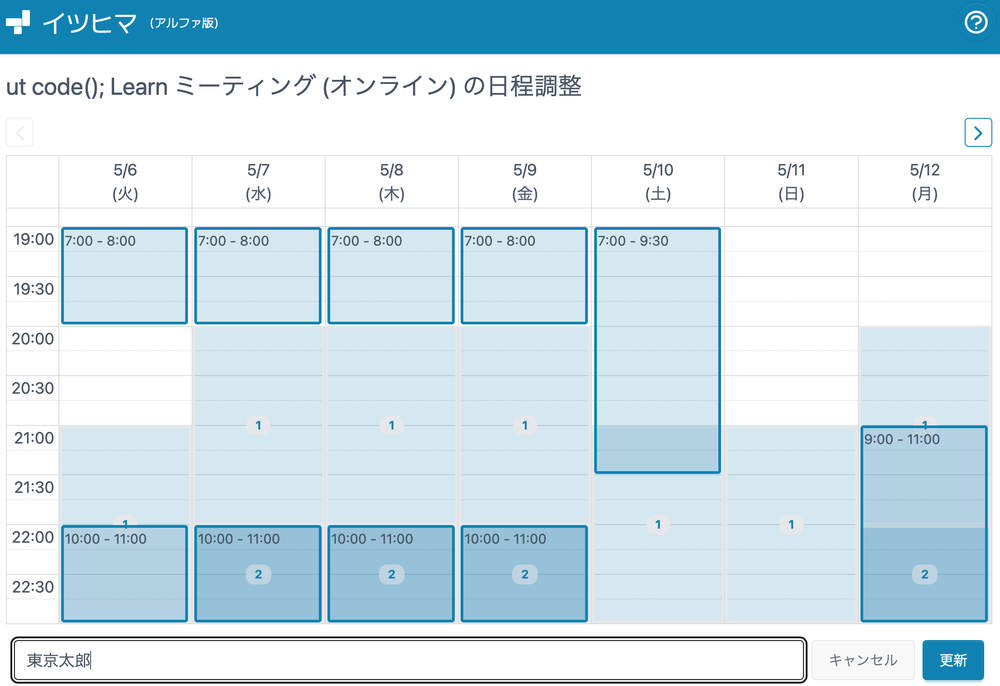1000x686 pixels.
Task: Click the Itsuhima logo icon
Action: coord(19,23)
